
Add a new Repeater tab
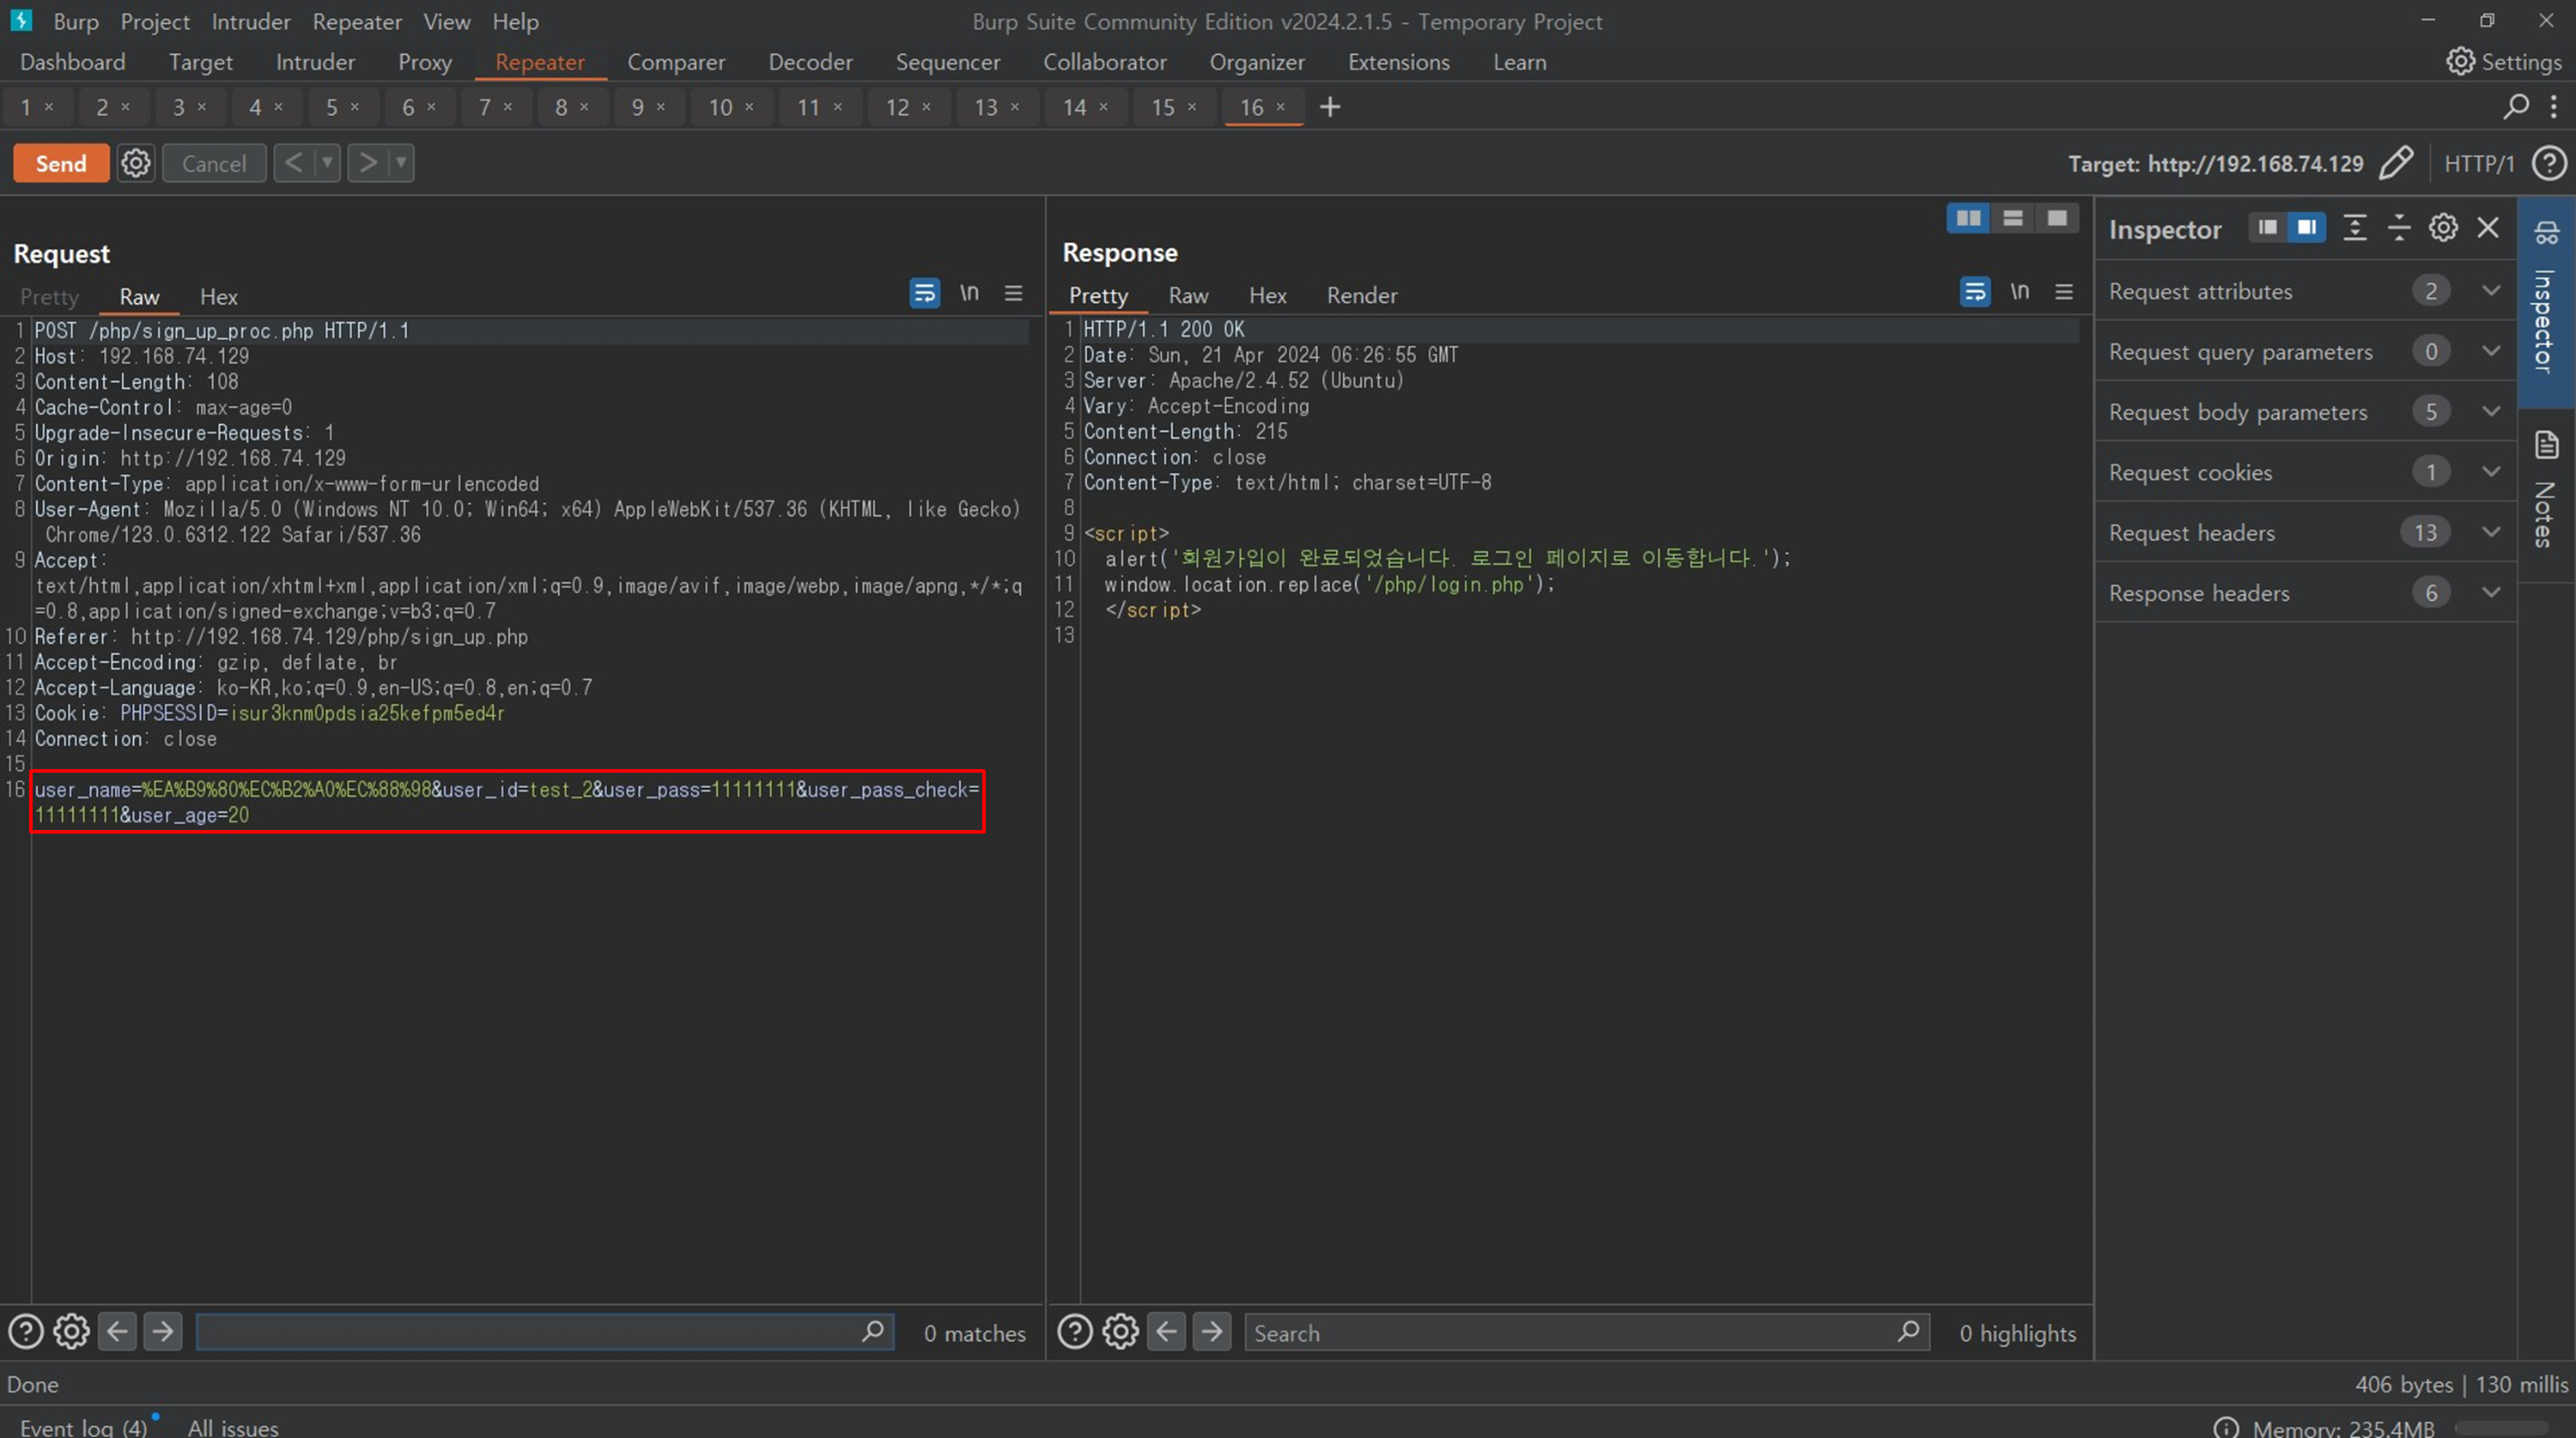(1330, 107)
